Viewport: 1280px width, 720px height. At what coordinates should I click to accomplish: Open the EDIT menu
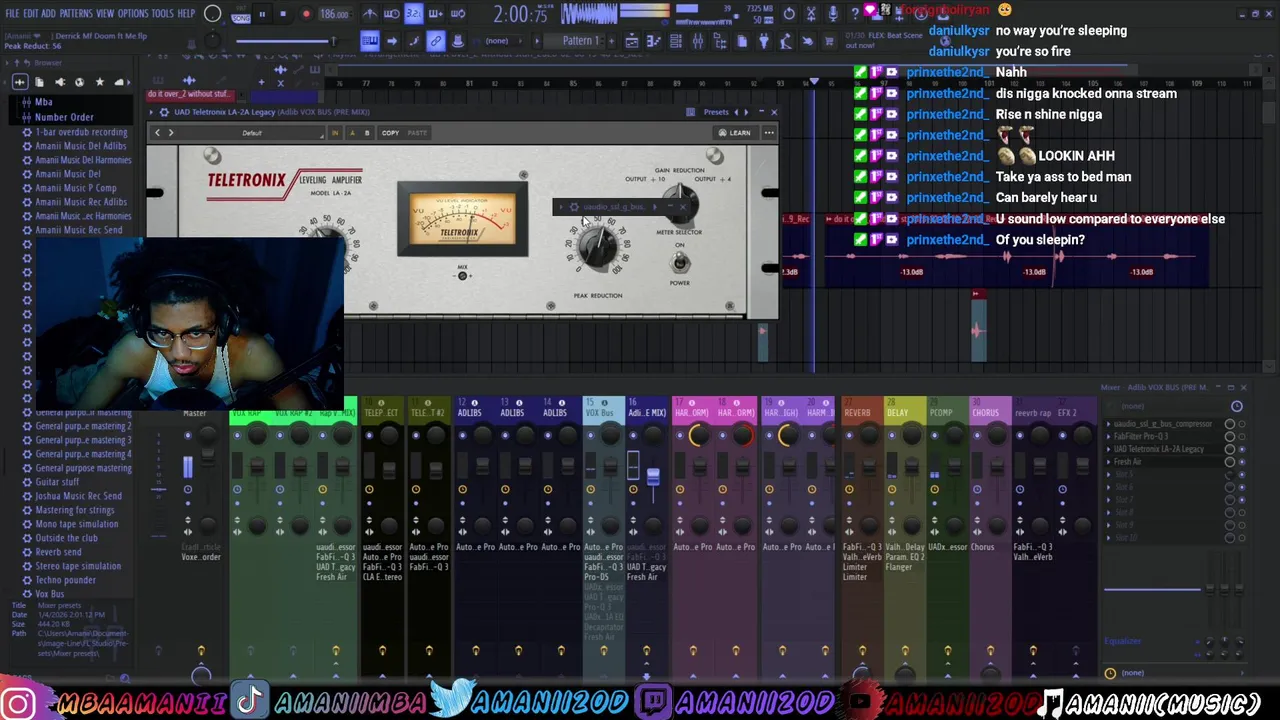point(30,13)
